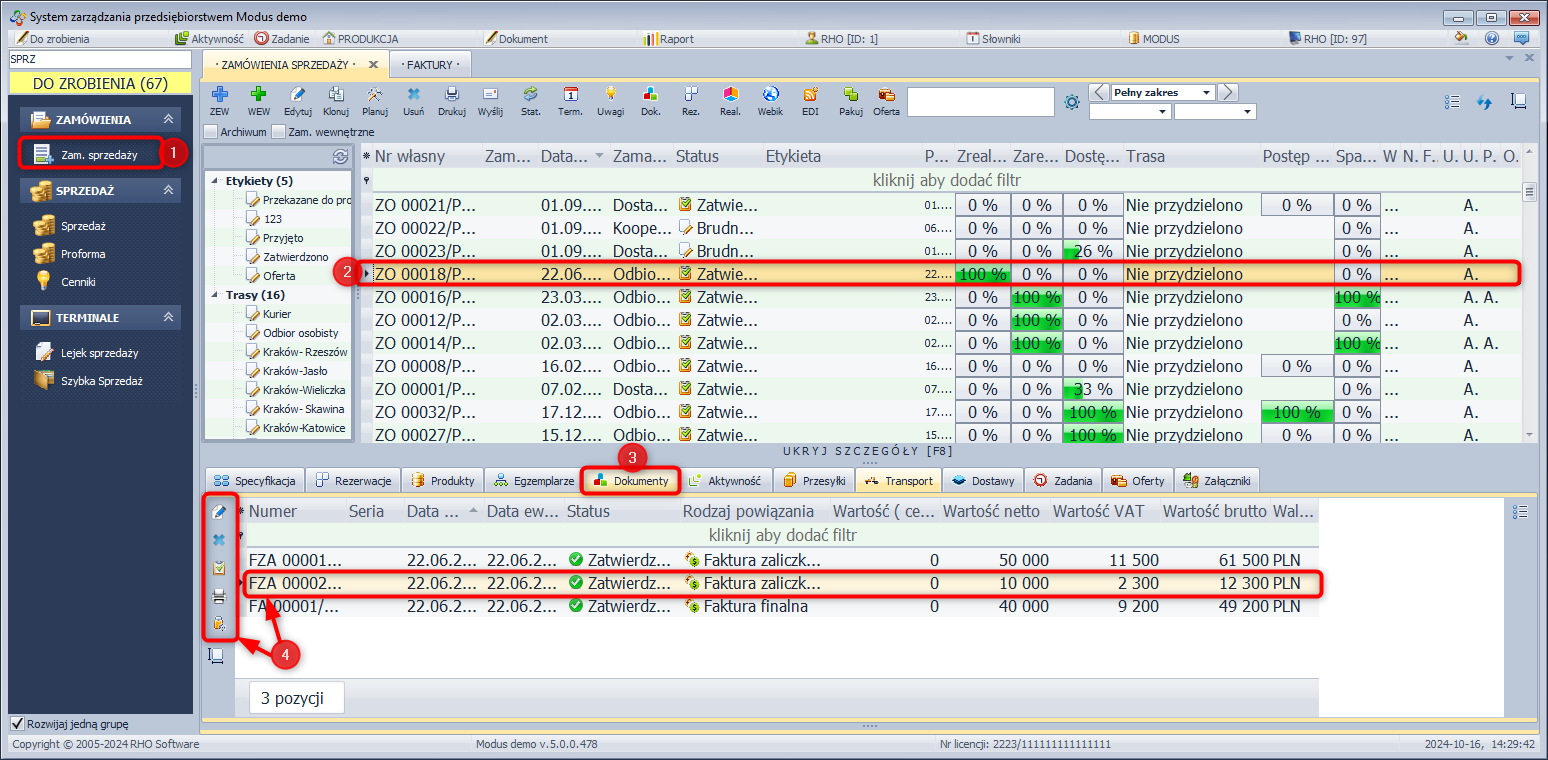The height and width of the screenshot is (760, 1548).
Task: Click the Usuń delete icon in toolbar
Action: click(x=413, y=94)
